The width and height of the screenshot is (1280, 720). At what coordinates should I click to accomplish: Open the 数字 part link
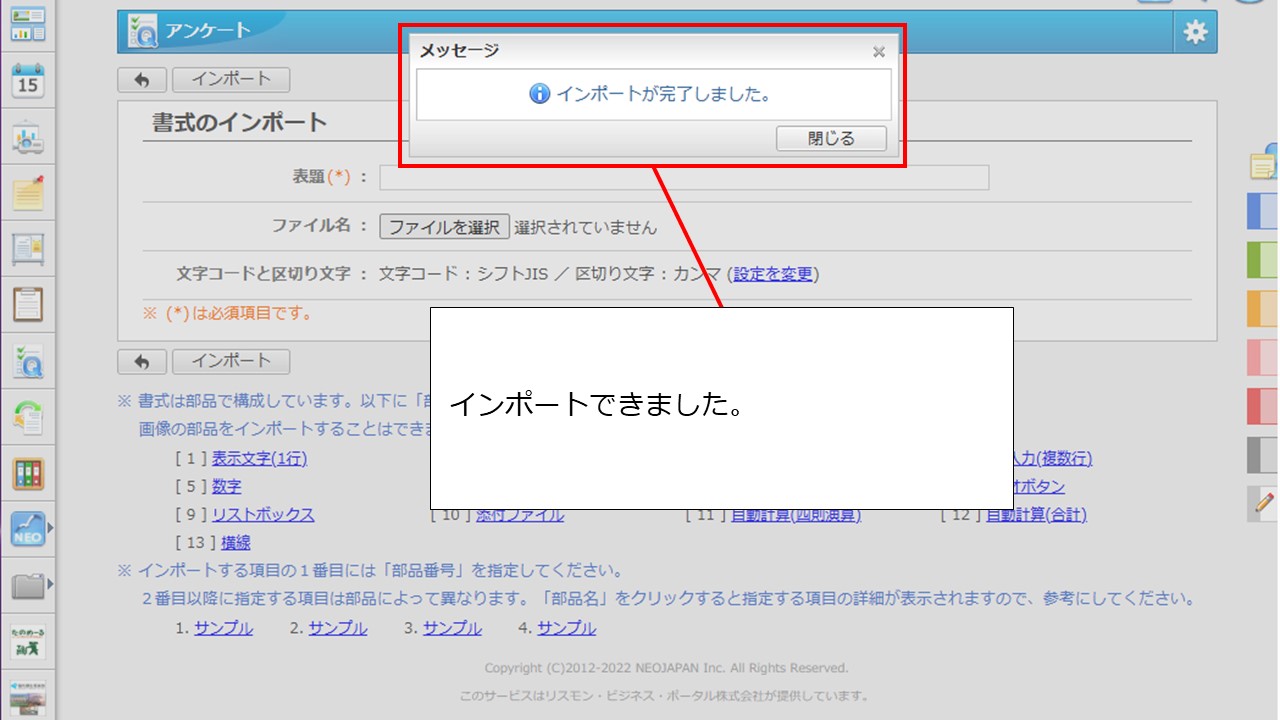[226, 487]
